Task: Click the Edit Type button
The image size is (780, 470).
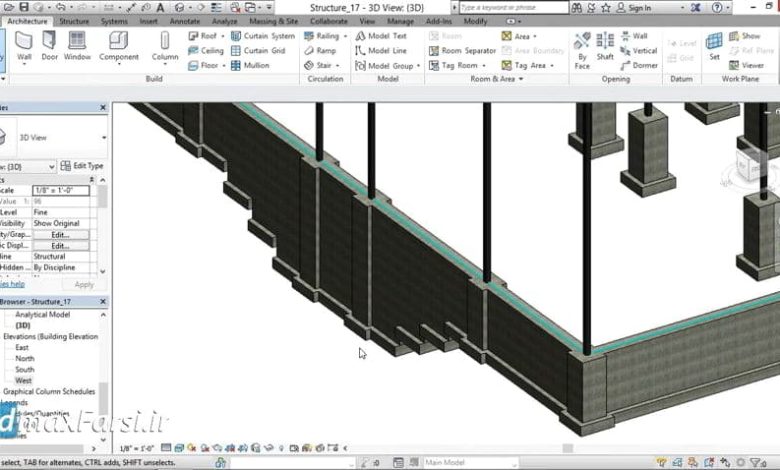Action: [82, 166]
